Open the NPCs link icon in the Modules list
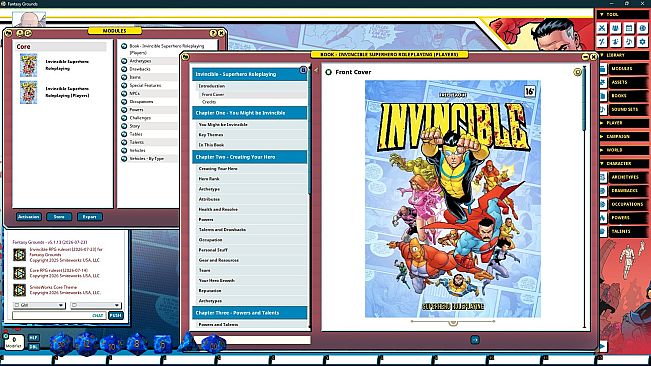Screen dimensions: 651x366 124,93
